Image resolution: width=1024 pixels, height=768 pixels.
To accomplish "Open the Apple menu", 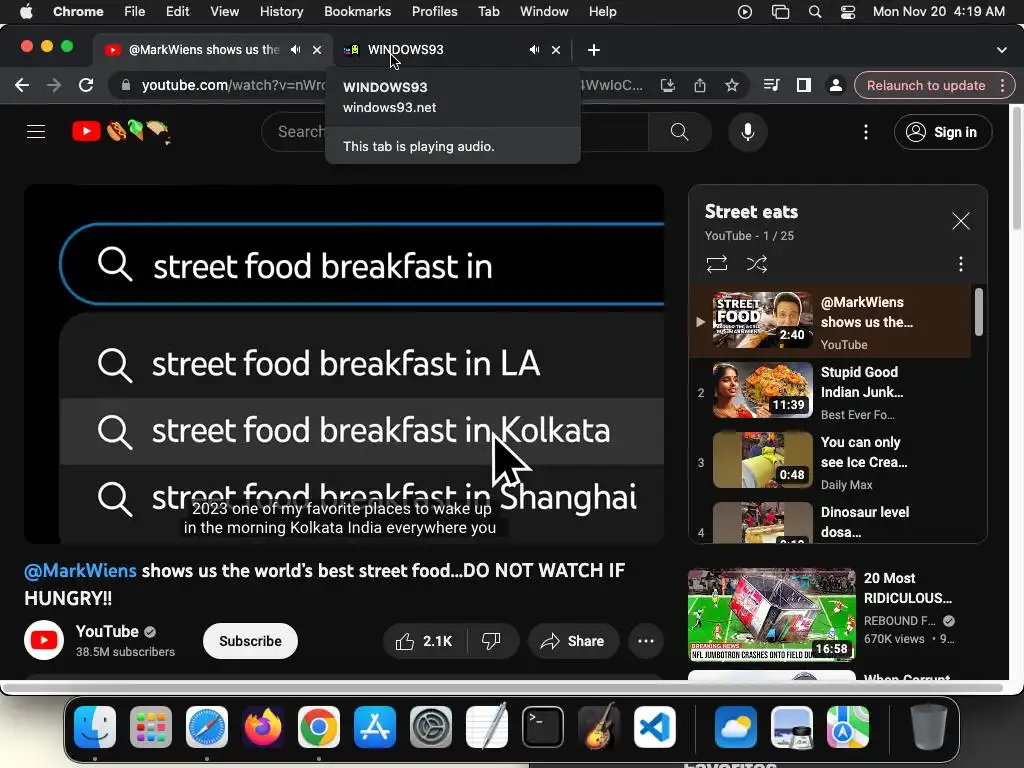I will pos(26,12).
